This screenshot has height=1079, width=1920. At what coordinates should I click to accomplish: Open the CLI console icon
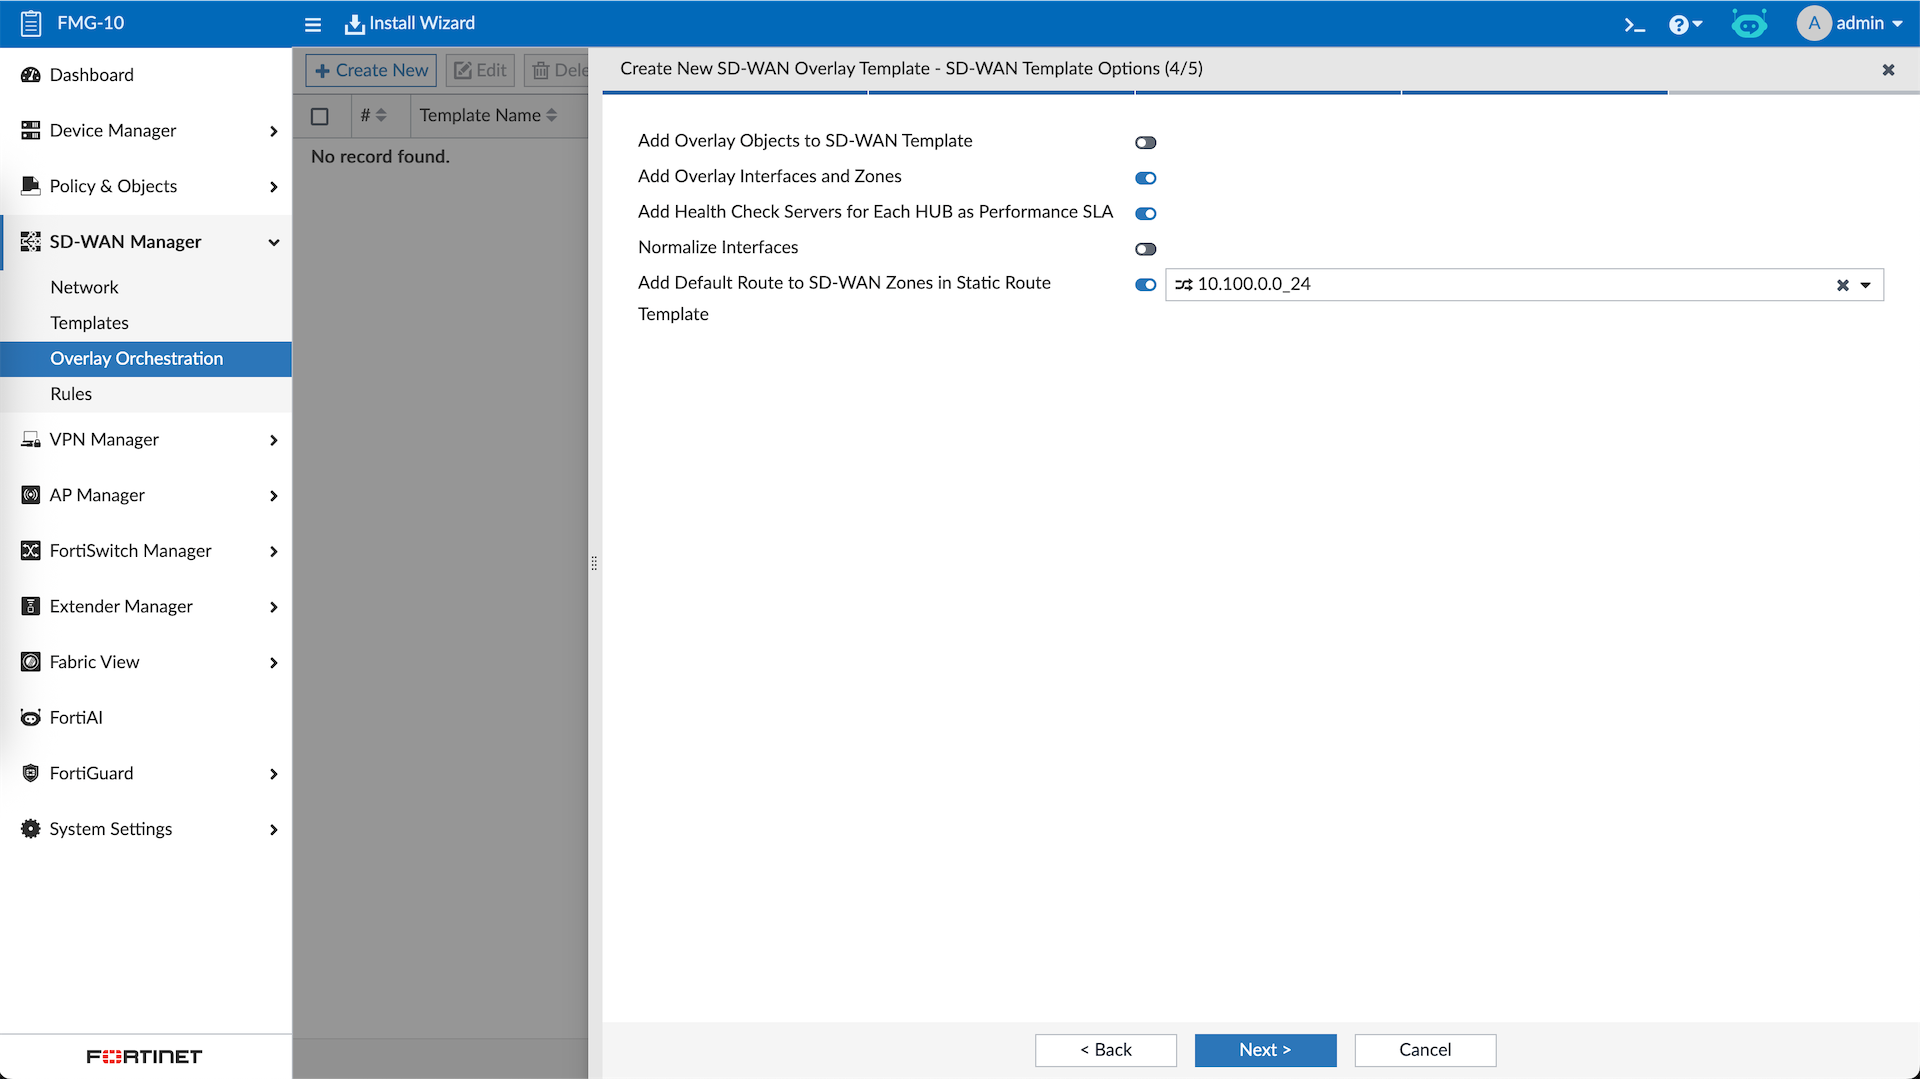pyautogui.click(x=1634, y=24)
